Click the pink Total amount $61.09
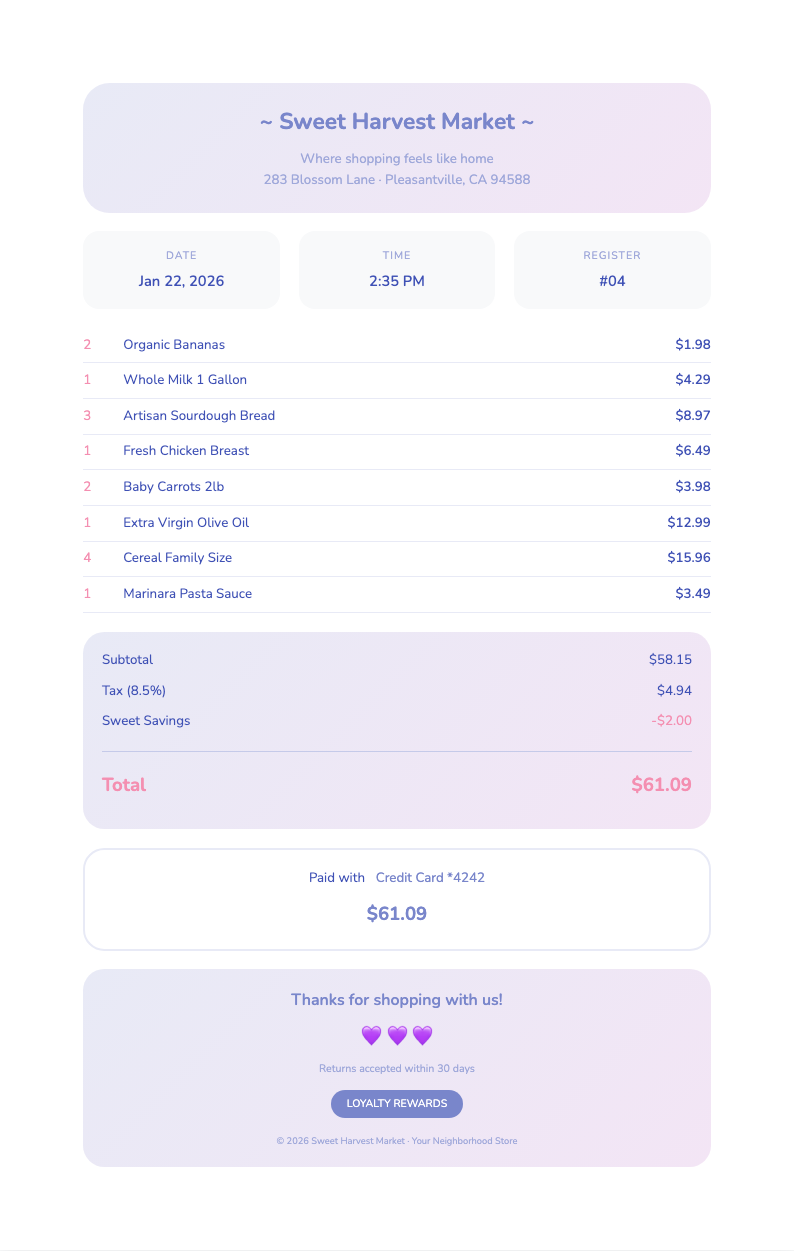Image resolution: width=794 pixels, height=1251 pixels. coord(661,785)
